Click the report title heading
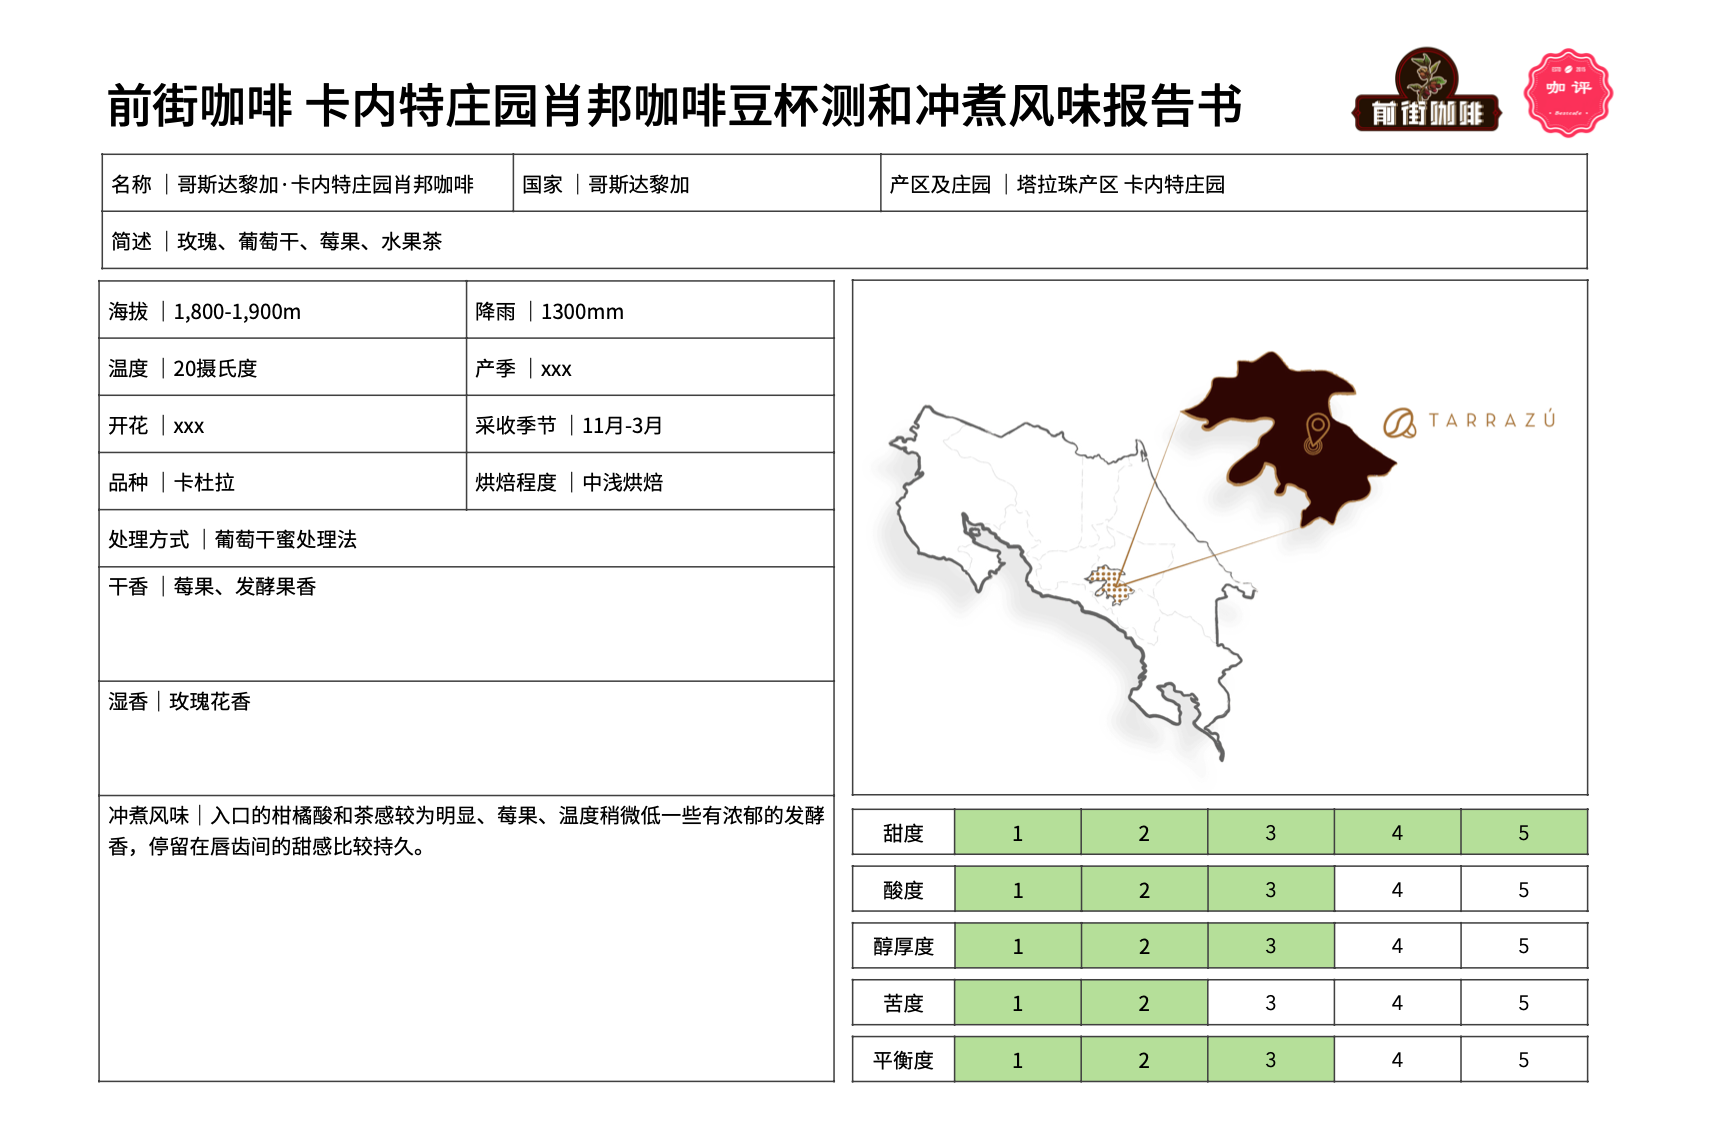The height and width of the screenshot is (1131, 1710). [x=674, y=106]
